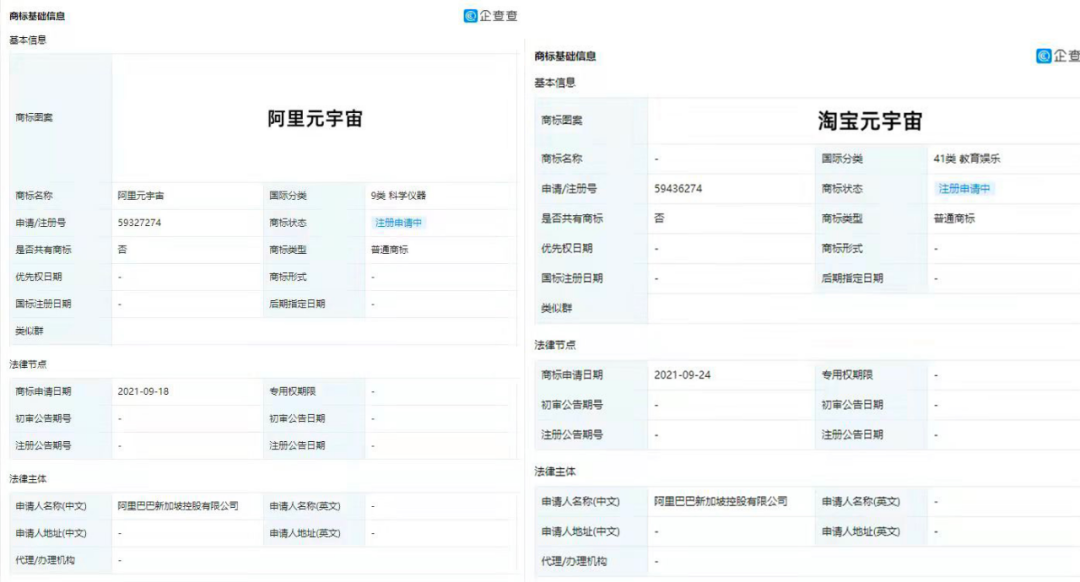Select the 9类 科学仪器 classification value

tap(398, 196)
